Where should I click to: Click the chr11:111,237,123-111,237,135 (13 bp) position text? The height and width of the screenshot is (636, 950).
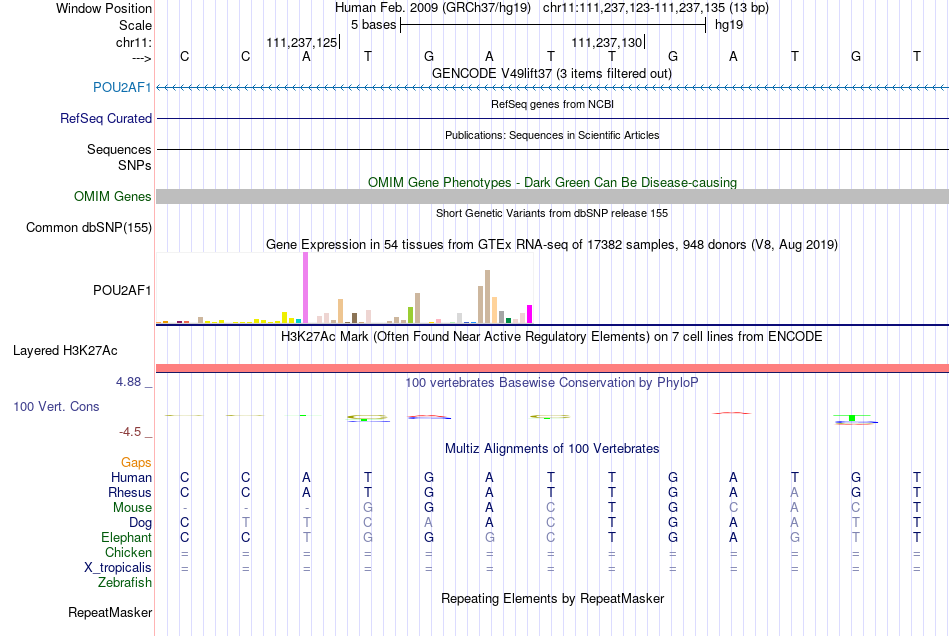pos(656,8)
